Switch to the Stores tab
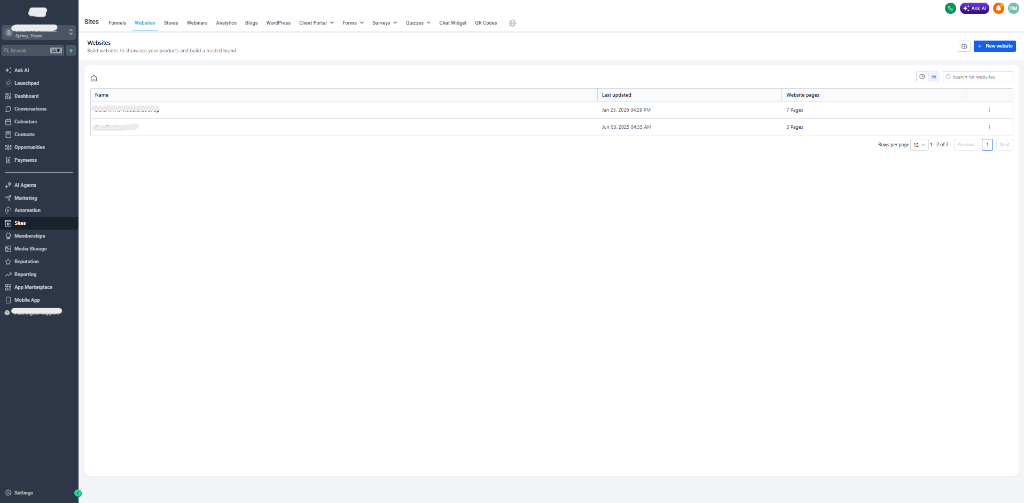The height and width of the screenshot is (503, 1024). 171,23
